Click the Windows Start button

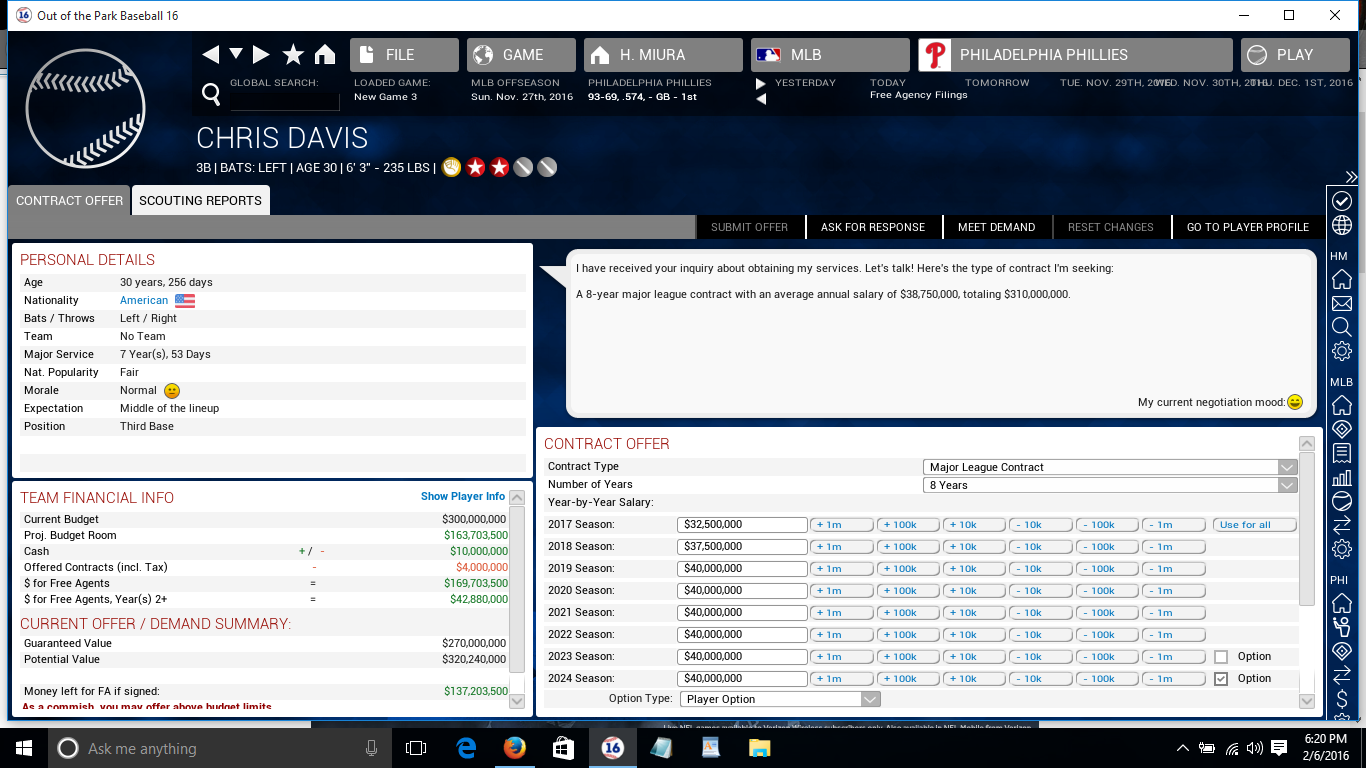[x=23, y=747]
